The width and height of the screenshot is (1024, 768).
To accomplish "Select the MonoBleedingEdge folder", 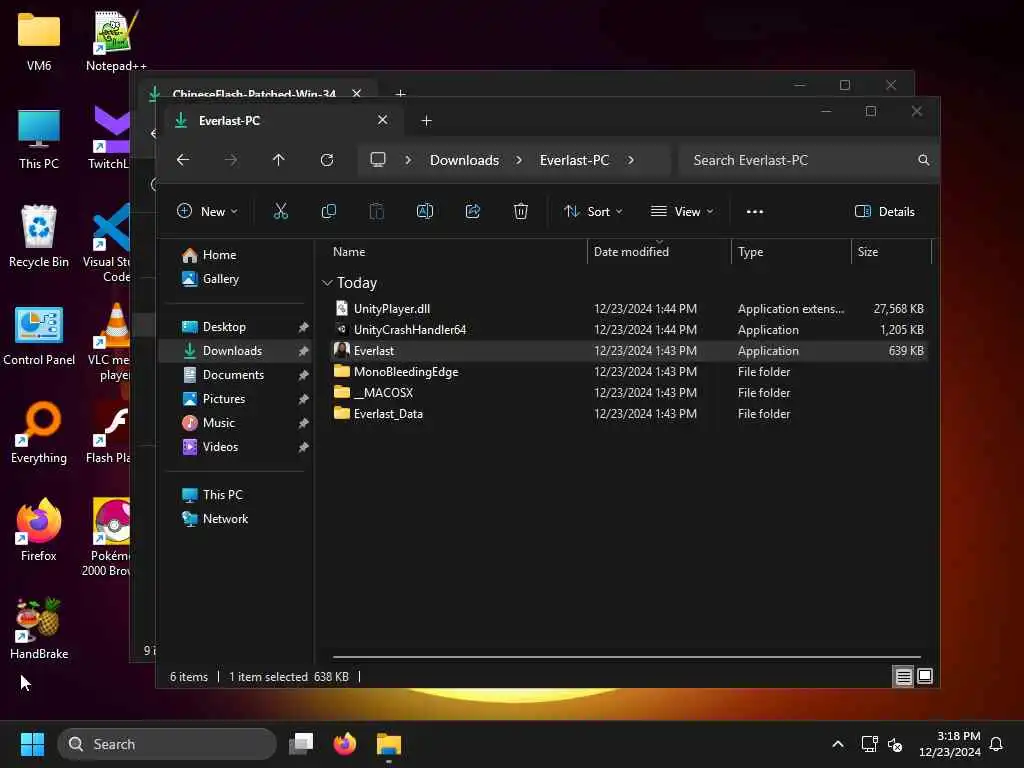I will pos(629,372).
